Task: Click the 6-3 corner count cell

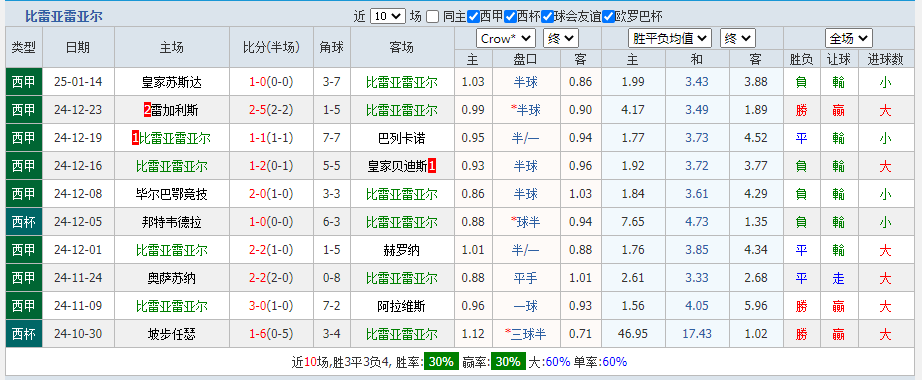Action: (332, 222)
